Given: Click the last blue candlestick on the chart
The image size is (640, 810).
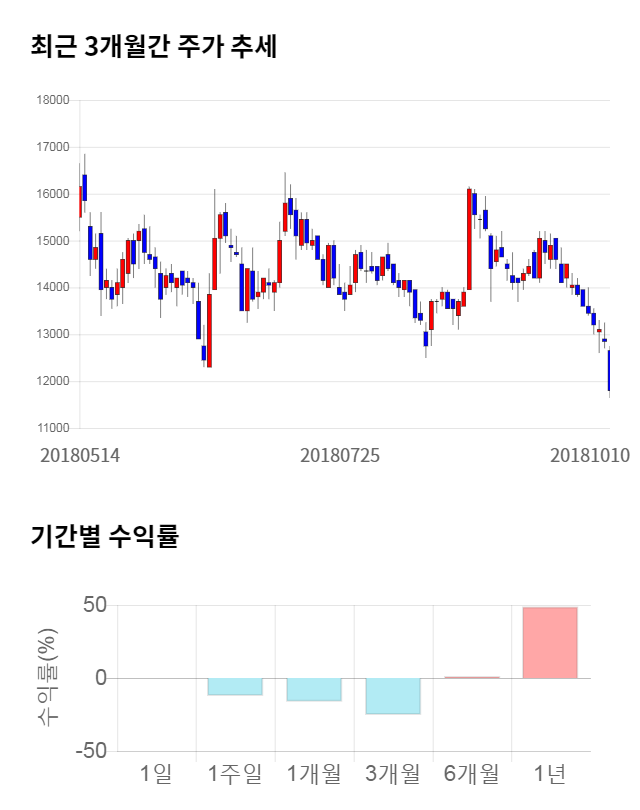Looking at the screenshot, I should [609, 370].
